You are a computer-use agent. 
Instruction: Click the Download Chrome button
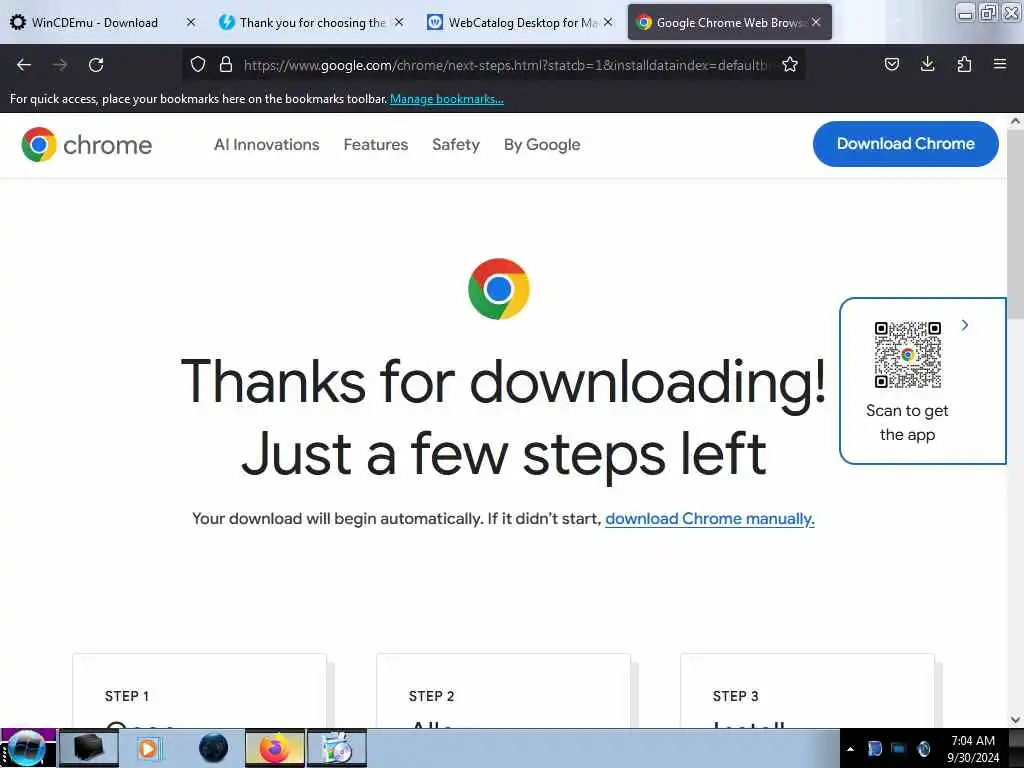click(906, 144)
